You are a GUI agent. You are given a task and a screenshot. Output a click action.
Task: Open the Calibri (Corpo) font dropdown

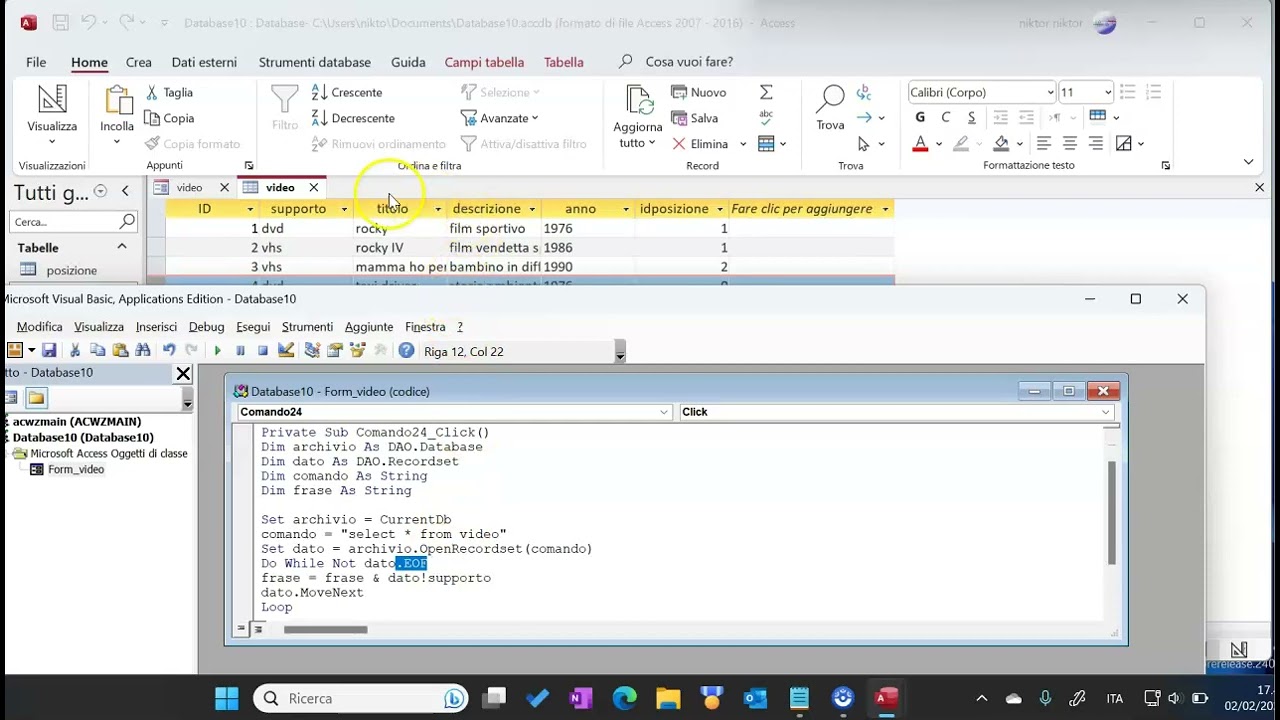pos(1050,92)
